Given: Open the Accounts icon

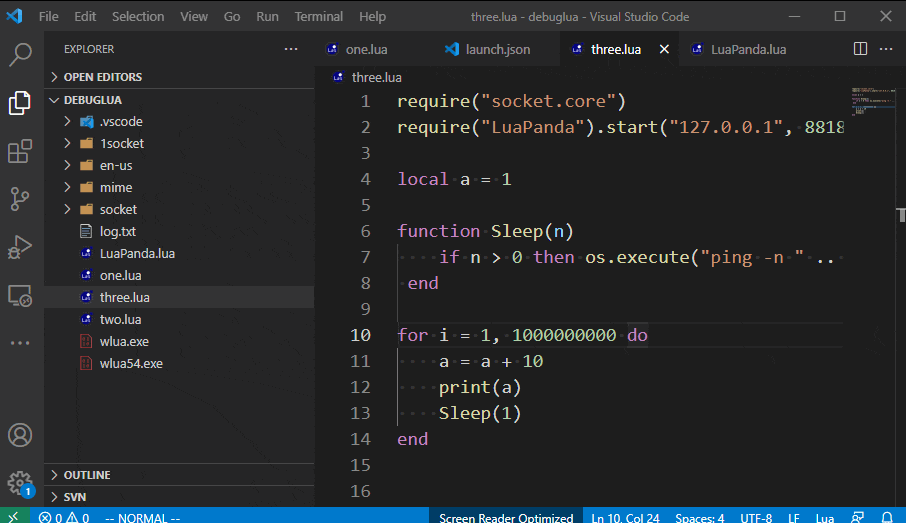Looking at the screenshot, I should coord(20,435).
